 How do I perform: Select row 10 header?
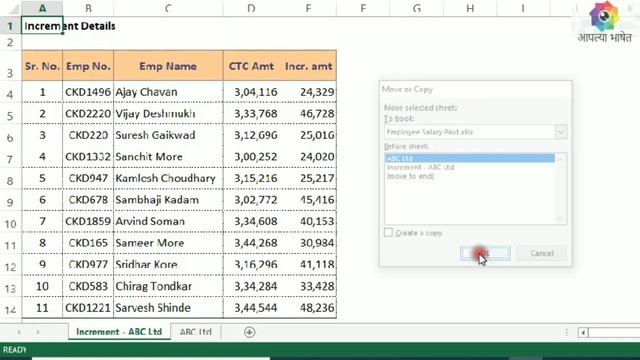[10, 223]
